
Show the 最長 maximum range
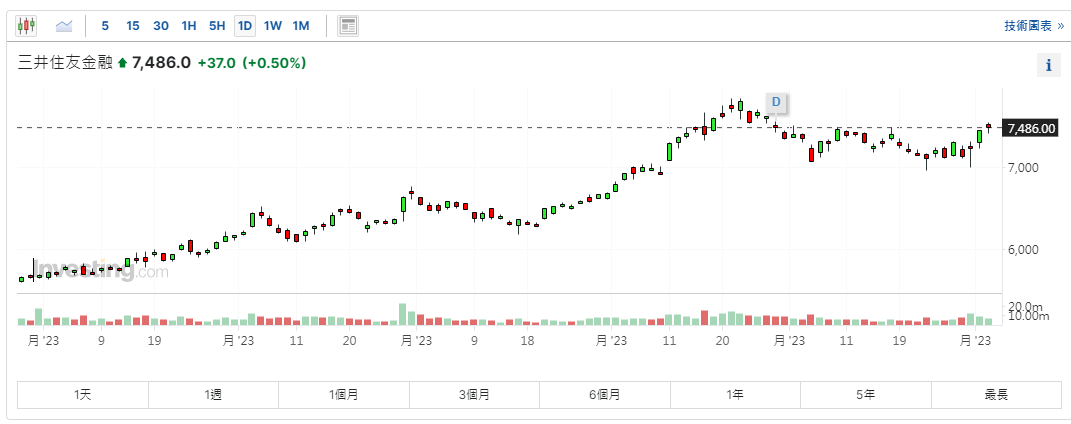tap(995, 395)
